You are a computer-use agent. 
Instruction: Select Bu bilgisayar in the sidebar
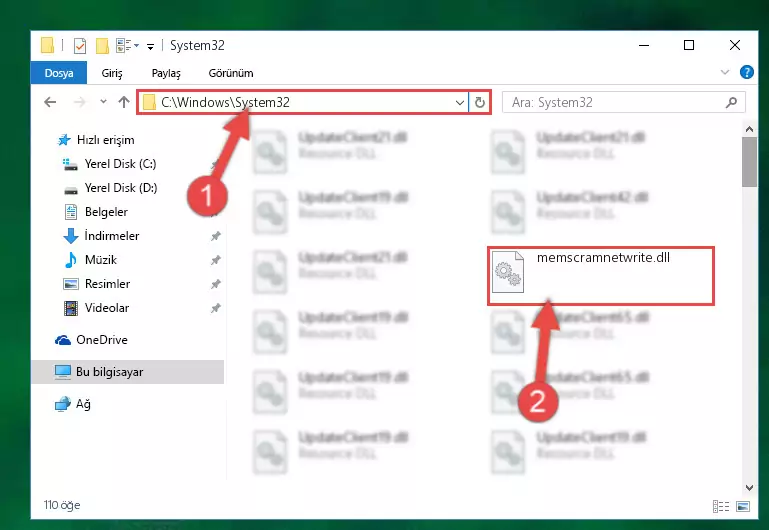coord(128,372)
